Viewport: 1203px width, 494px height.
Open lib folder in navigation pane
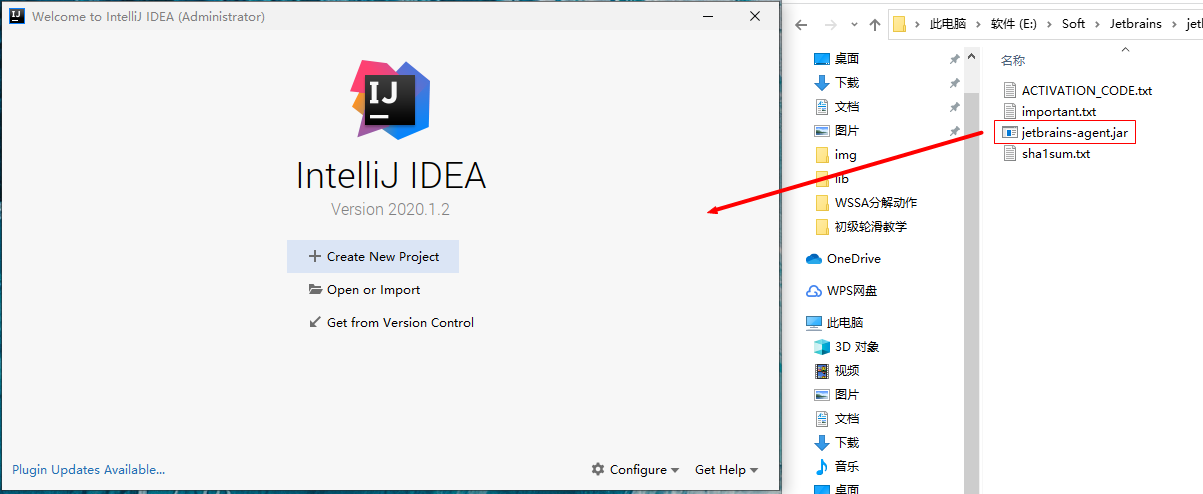pos(841,179)
